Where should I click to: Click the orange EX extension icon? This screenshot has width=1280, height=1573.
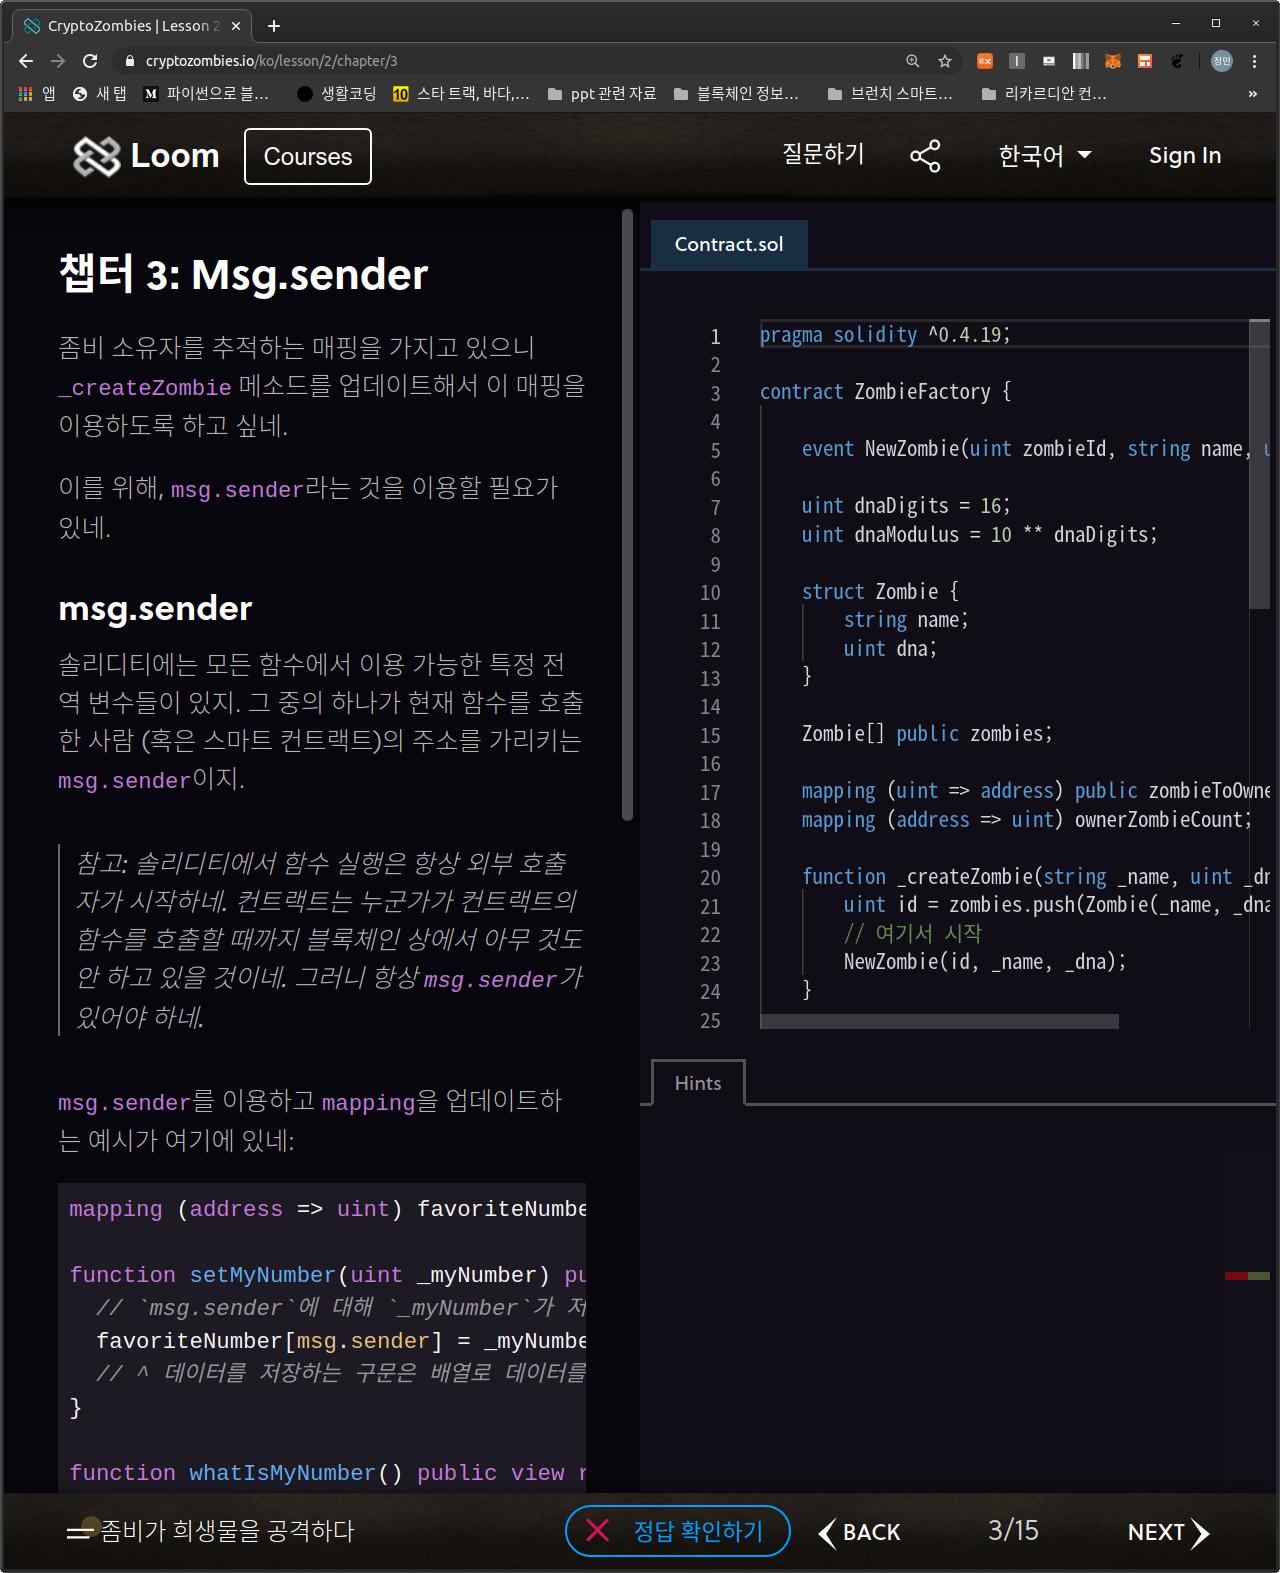[x=985, y=61]
